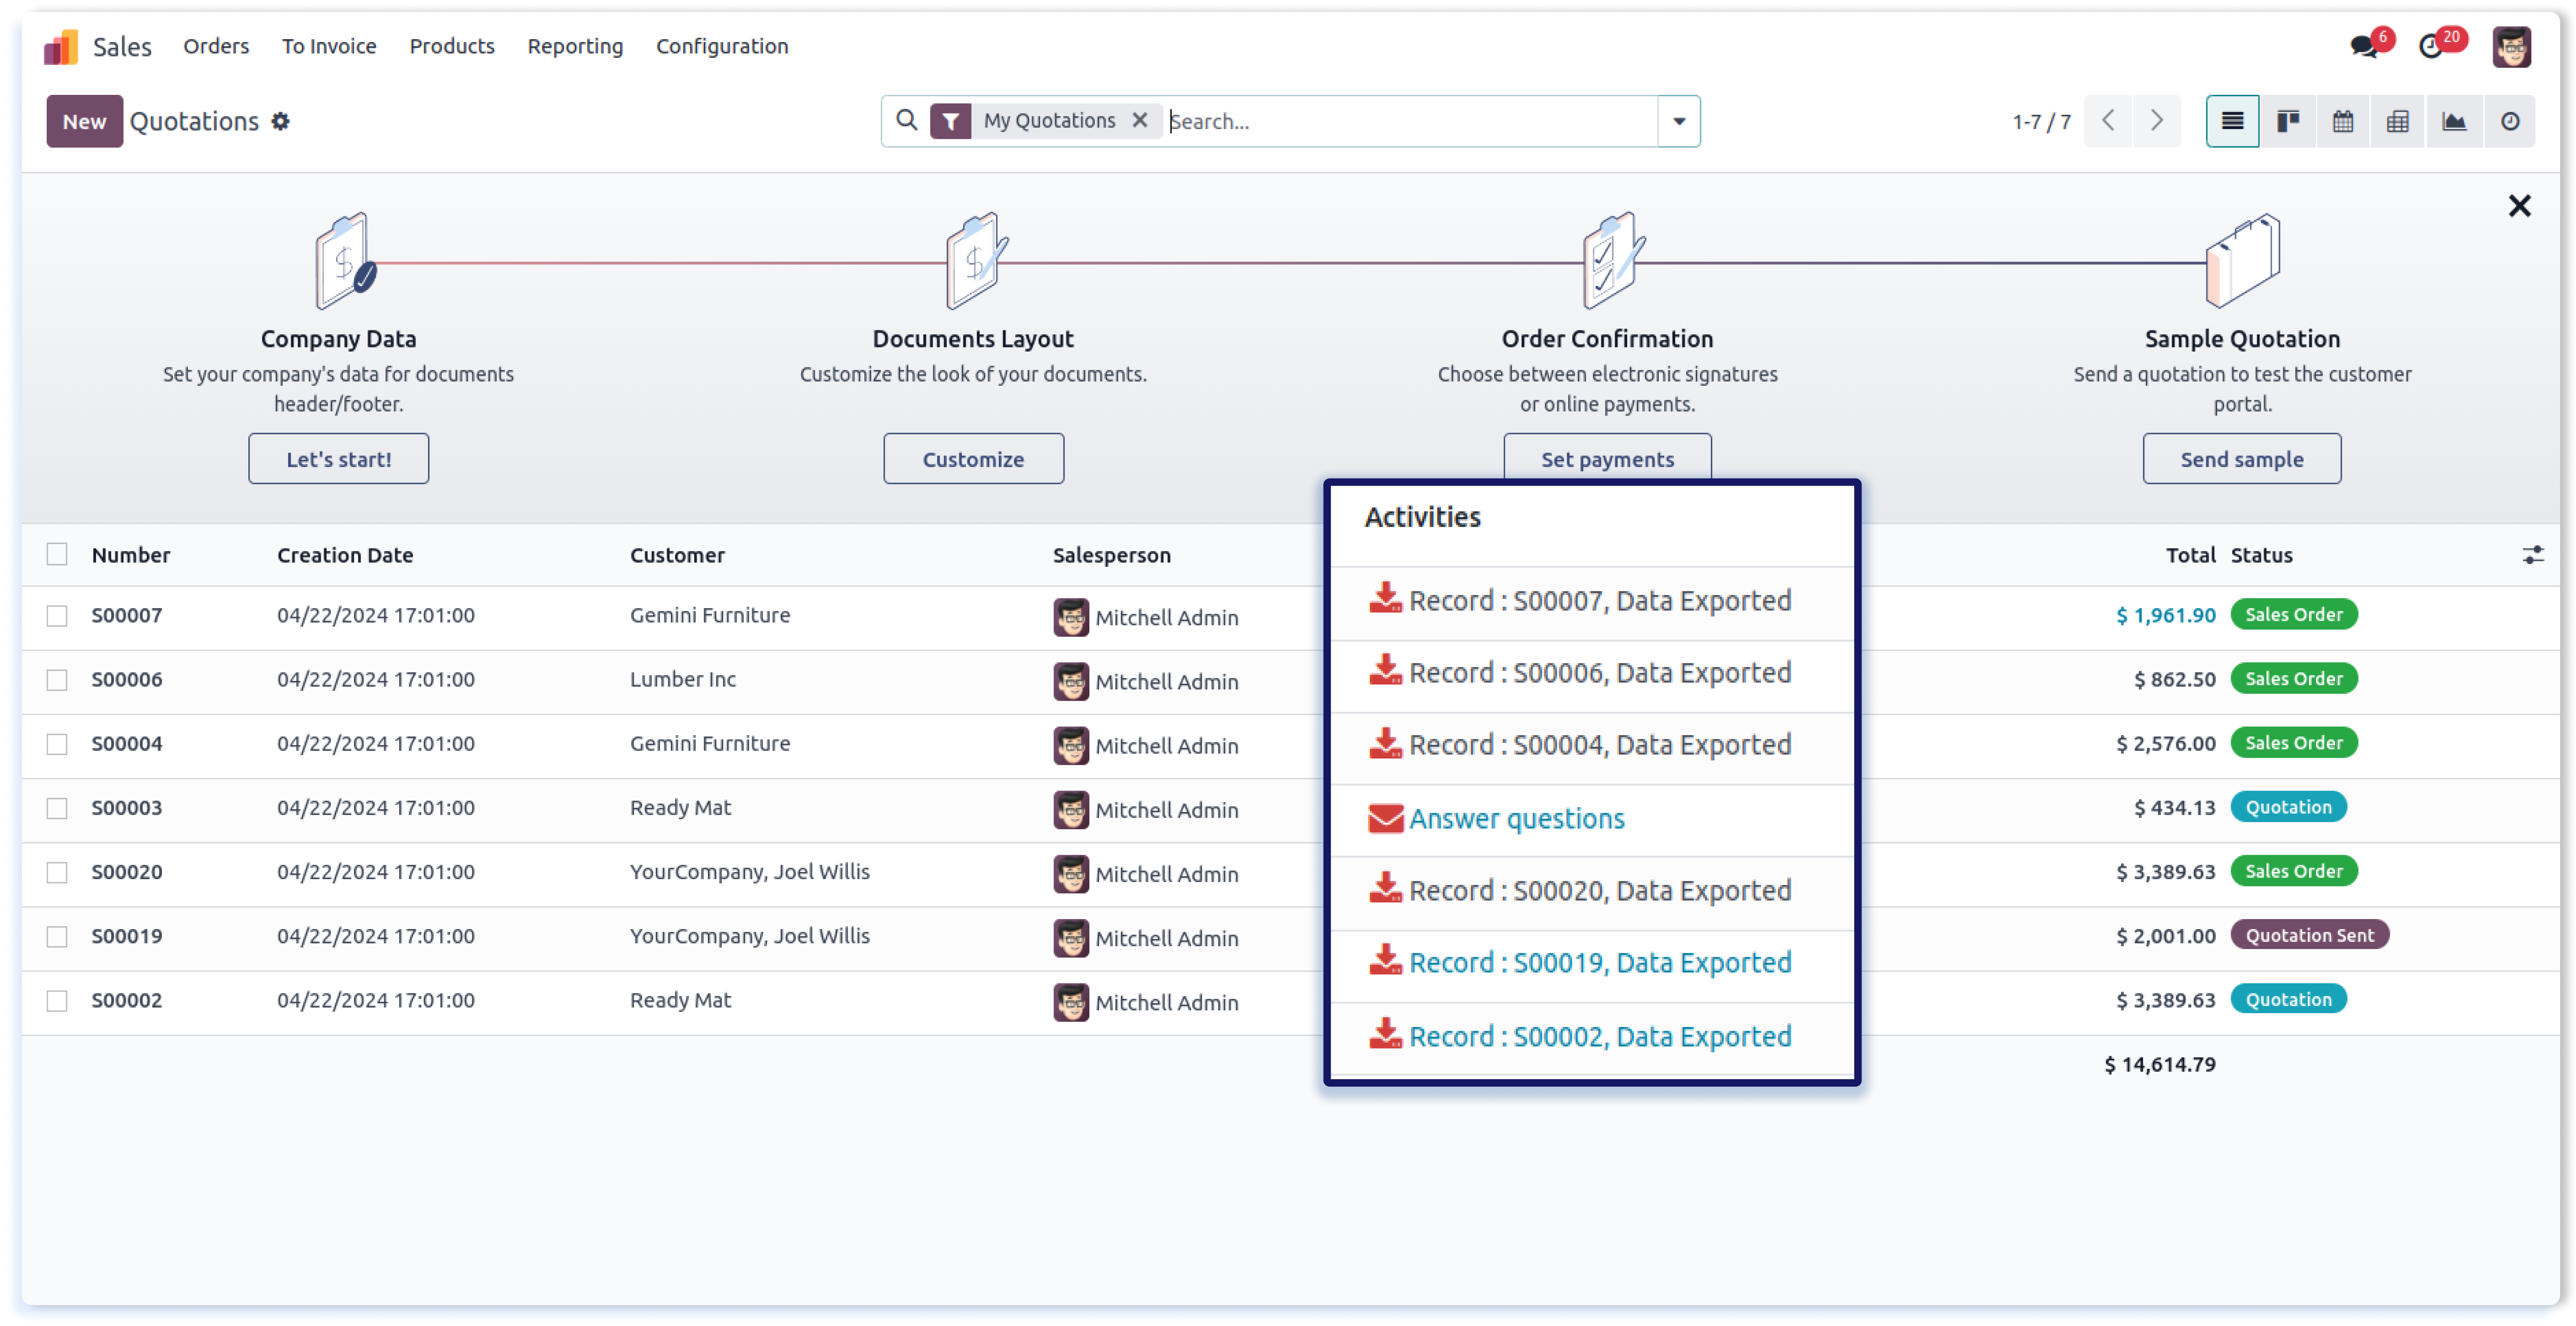
Task: Open Record S00002 Data Exported activity
Action: coord(1600,1037)
